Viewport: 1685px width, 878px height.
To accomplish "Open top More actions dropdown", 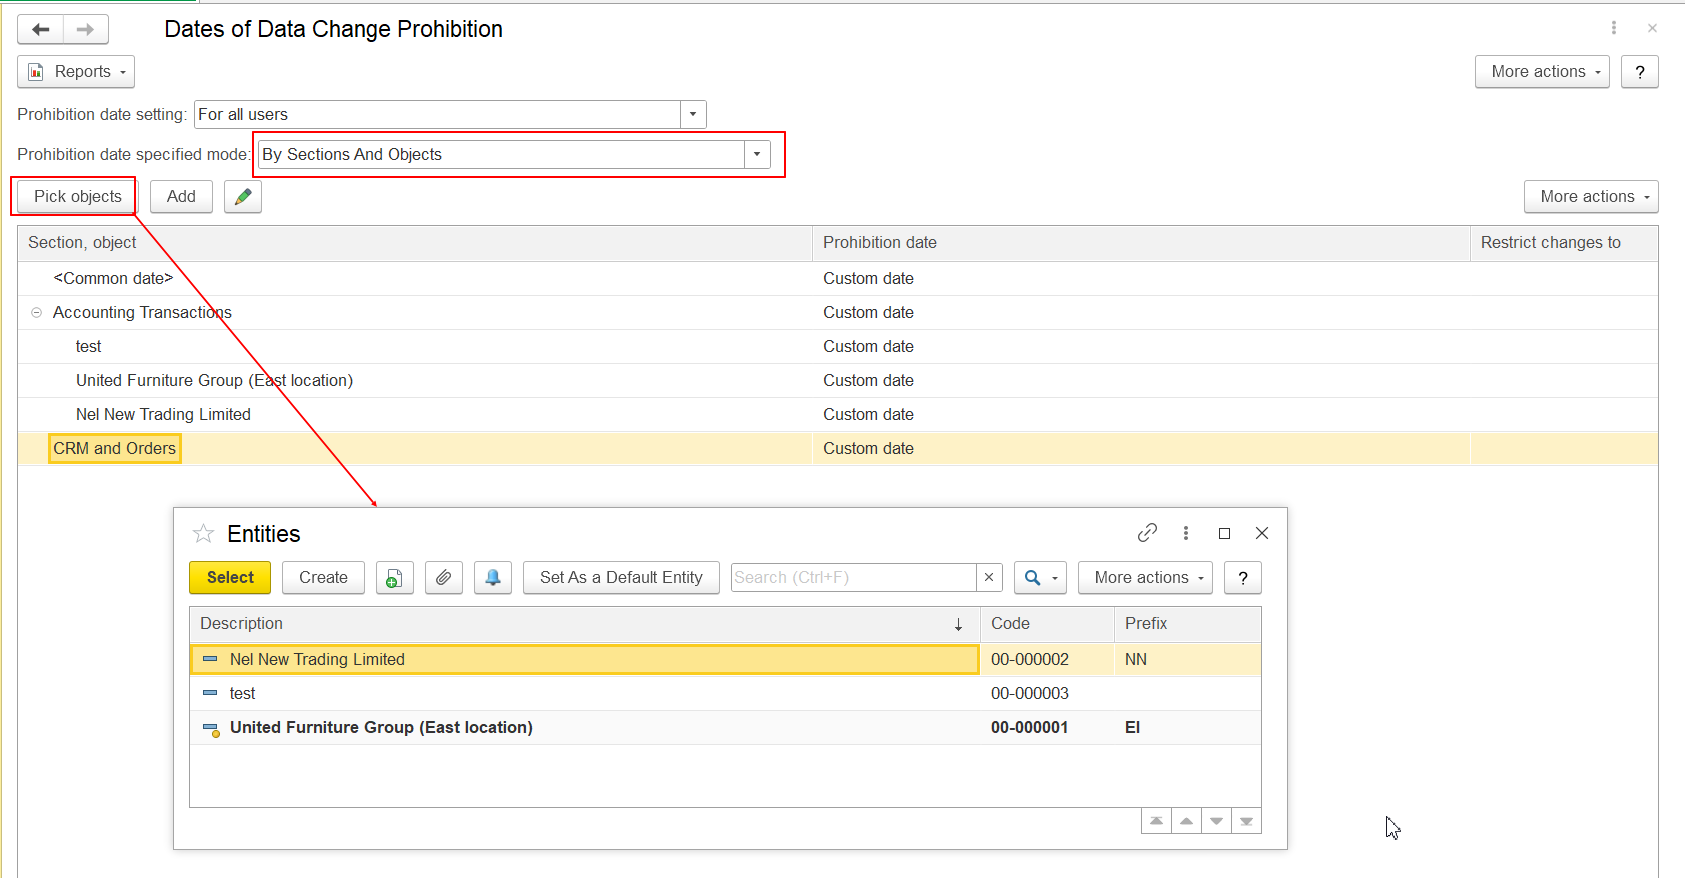I will 1542,72.
